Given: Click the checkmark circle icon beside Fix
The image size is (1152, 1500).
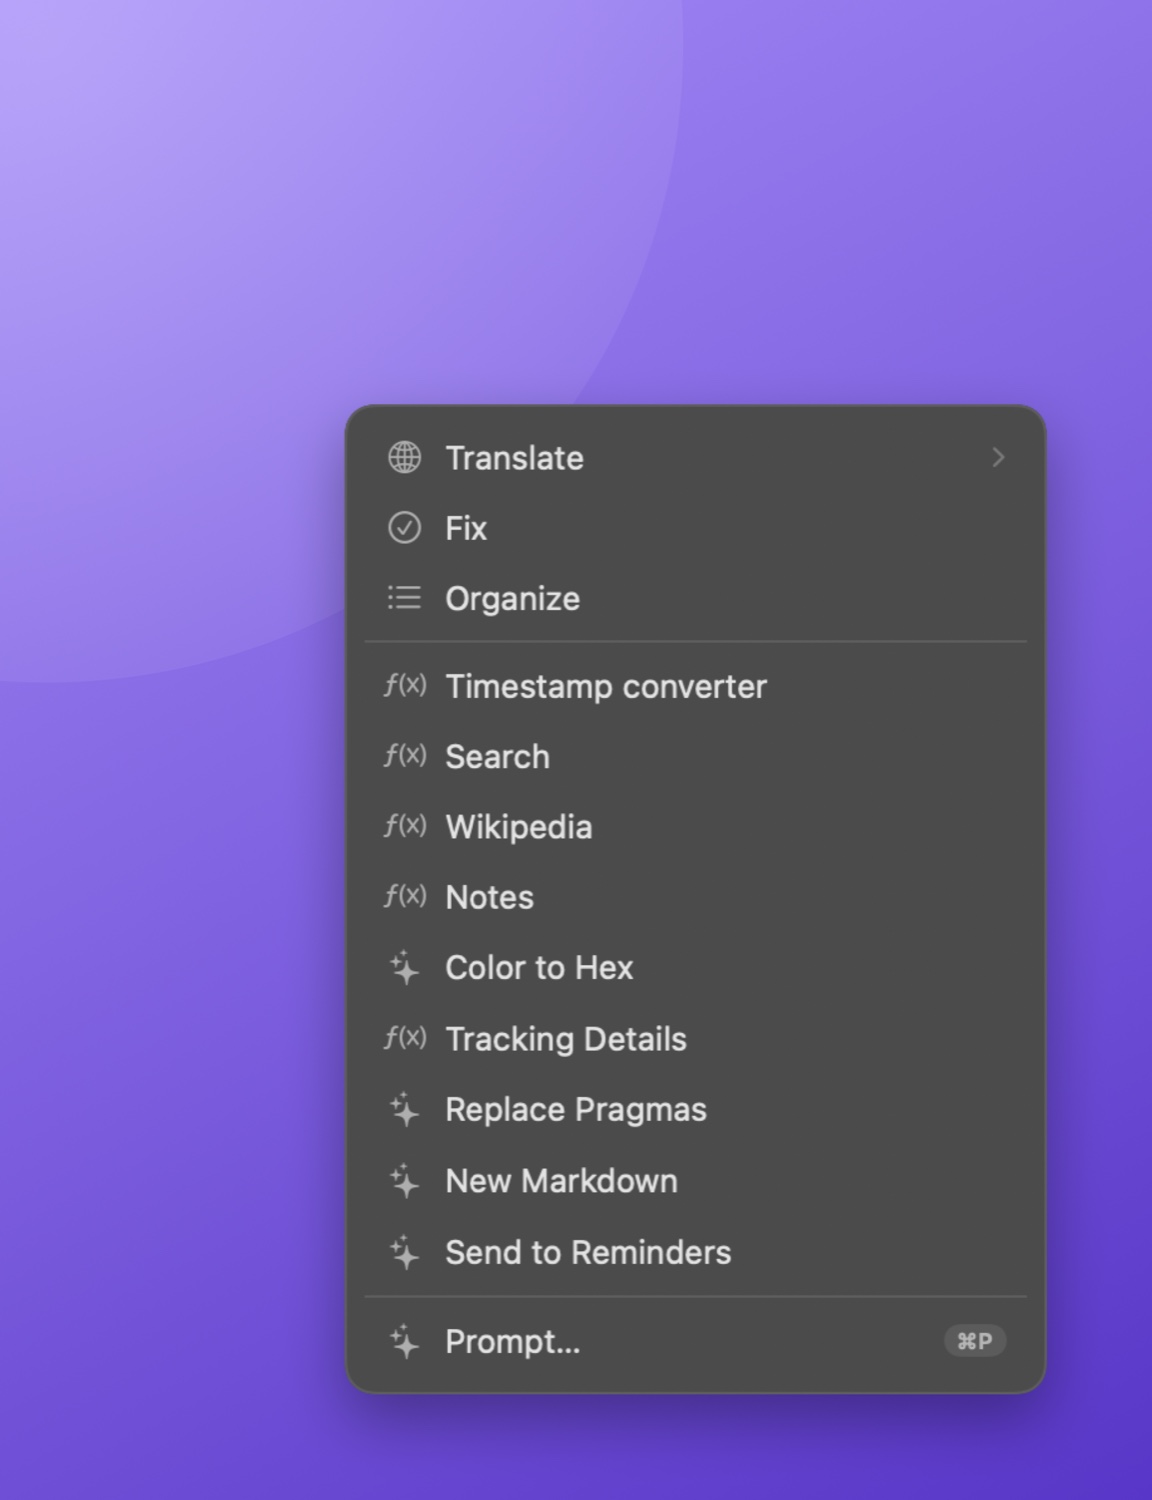Looking at the screenshot, I should tap(404, 528).
